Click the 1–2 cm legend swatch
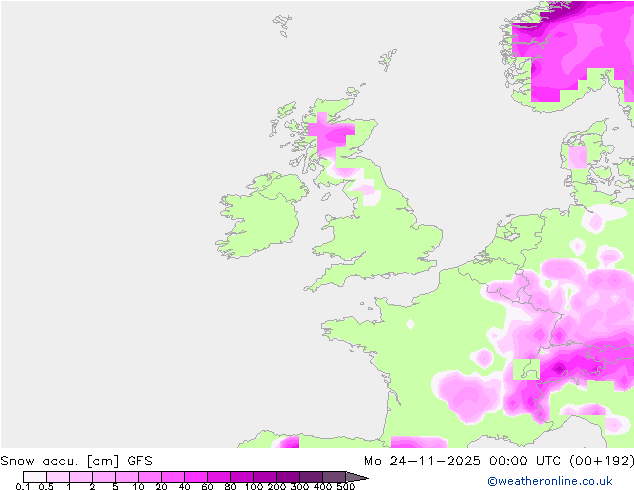The height and width of the screenshot is (490, 634). tap(81, 477)
